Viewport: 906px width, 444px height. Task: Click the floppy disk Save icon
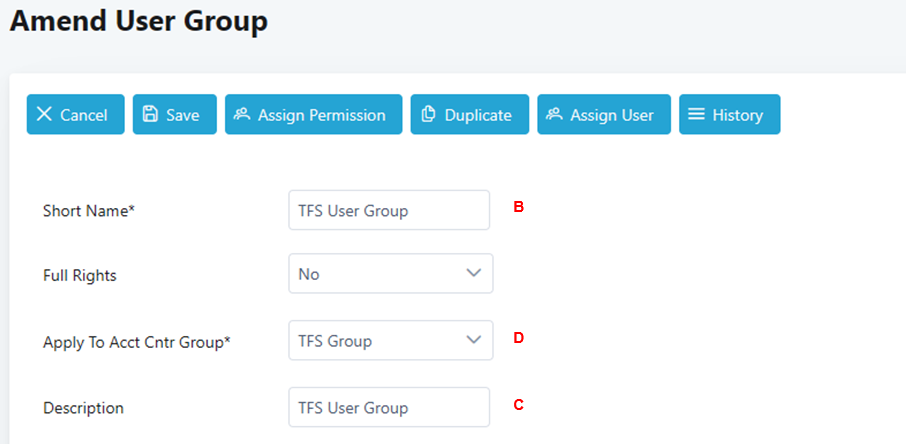point(150,114)
